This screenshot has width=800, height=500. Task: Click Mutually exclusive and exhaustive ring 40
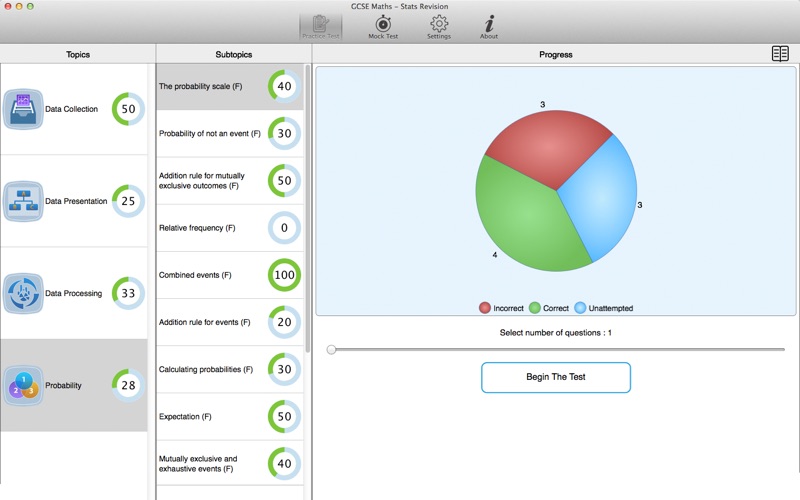pos(284,463)
